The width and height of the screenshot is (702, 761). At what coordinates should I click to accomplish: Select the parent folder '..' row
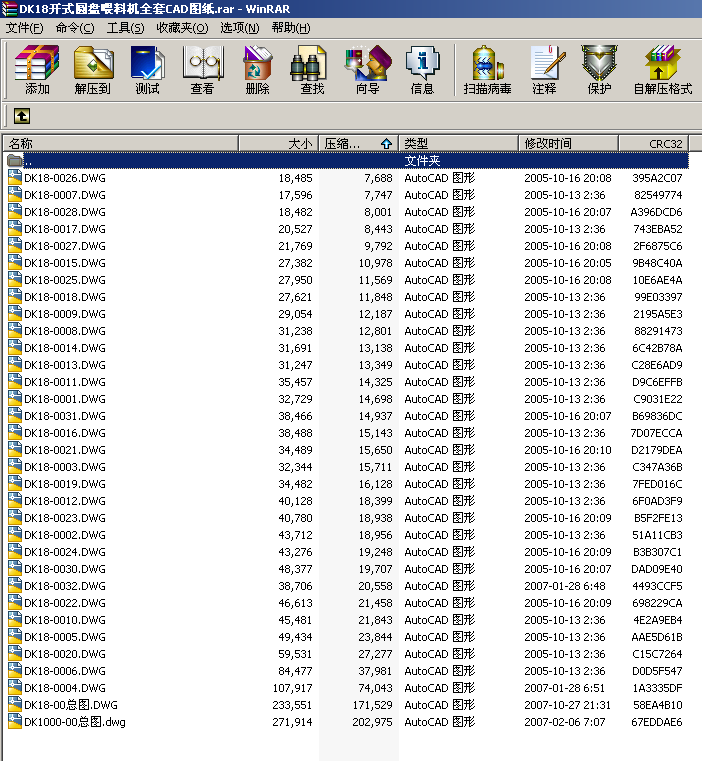[x=348, y=161]
